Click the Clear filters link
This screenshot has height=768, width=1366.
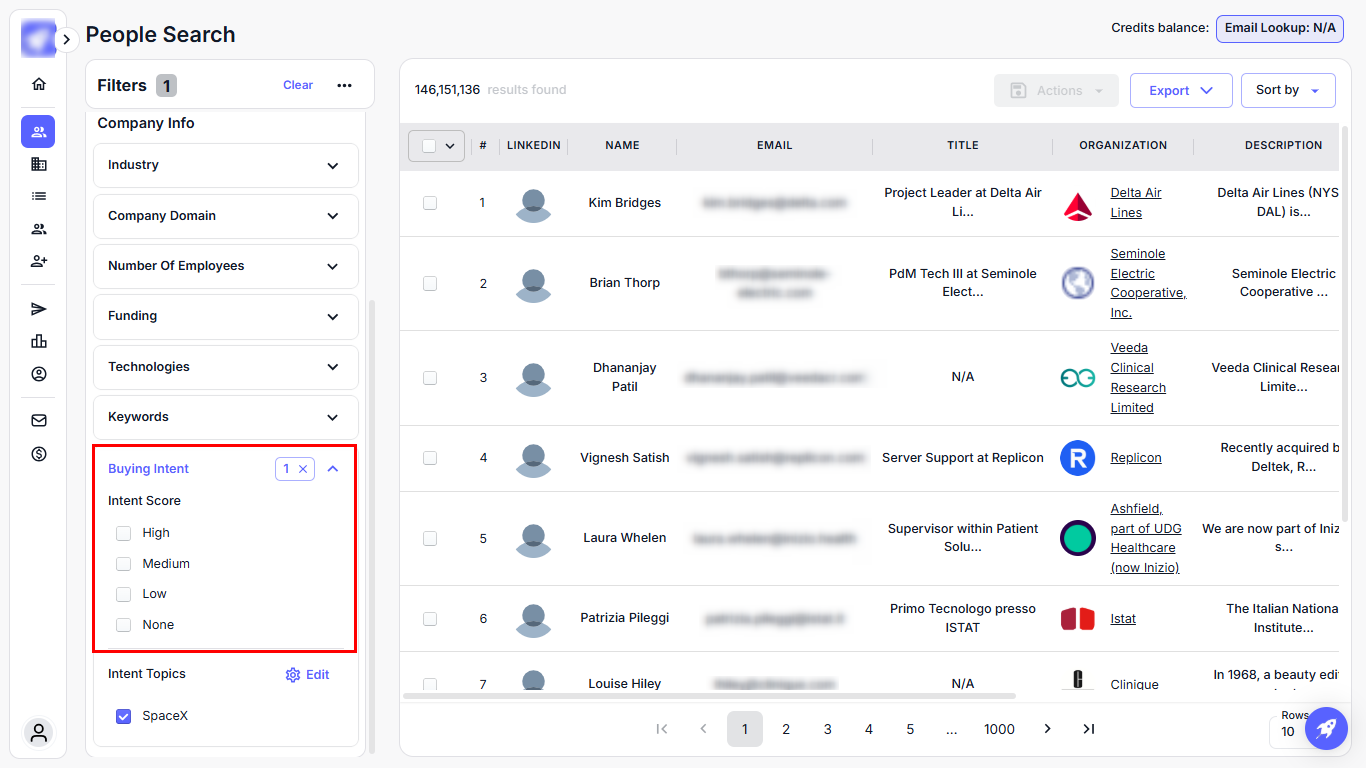coord(298,86)
